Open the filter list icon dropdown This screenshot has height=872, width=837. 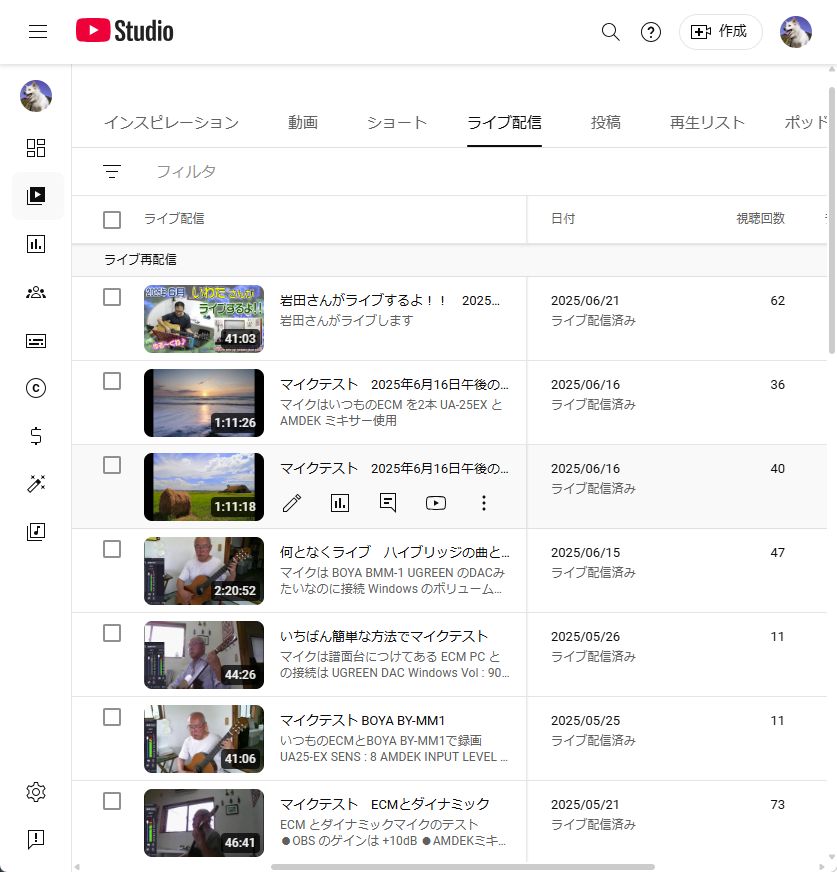click(x=112, y=172)
